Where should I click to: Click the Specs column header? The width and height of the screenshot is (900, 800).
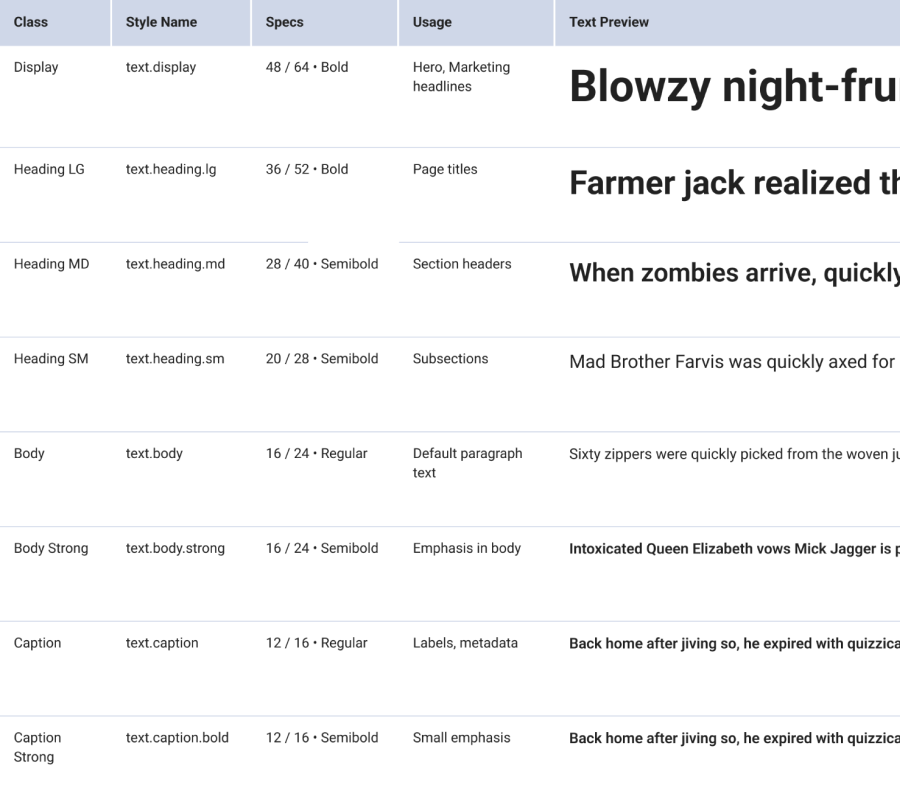(x=284, y=22)
